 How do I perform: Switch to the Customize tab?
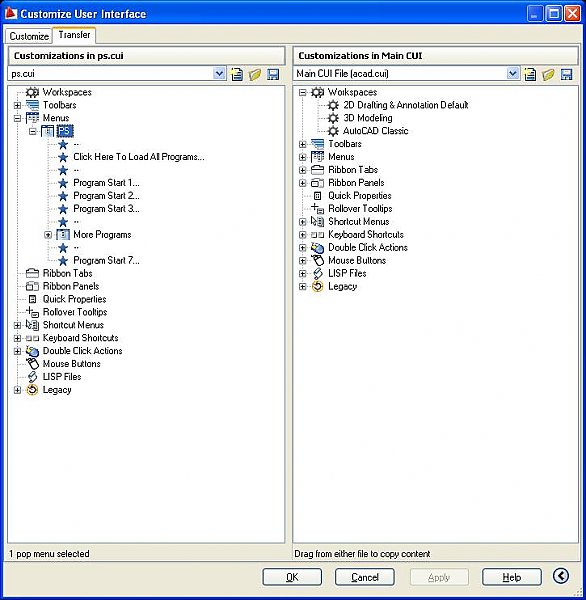tap(29, 36)
